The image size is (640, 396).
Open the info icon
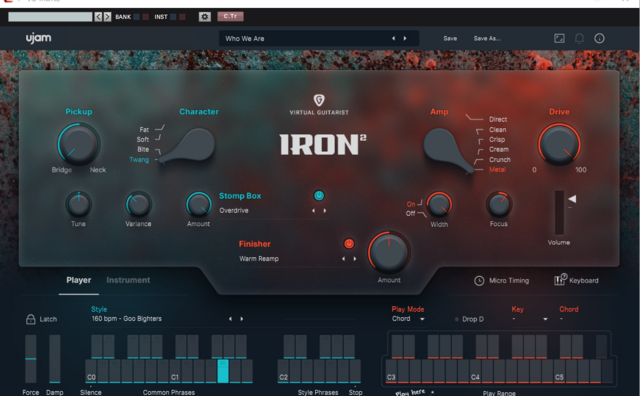pos(599,38)
